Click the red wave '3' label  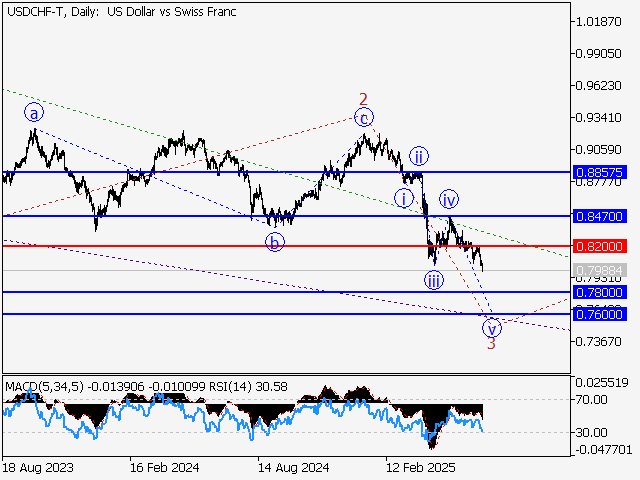(491, 344)
